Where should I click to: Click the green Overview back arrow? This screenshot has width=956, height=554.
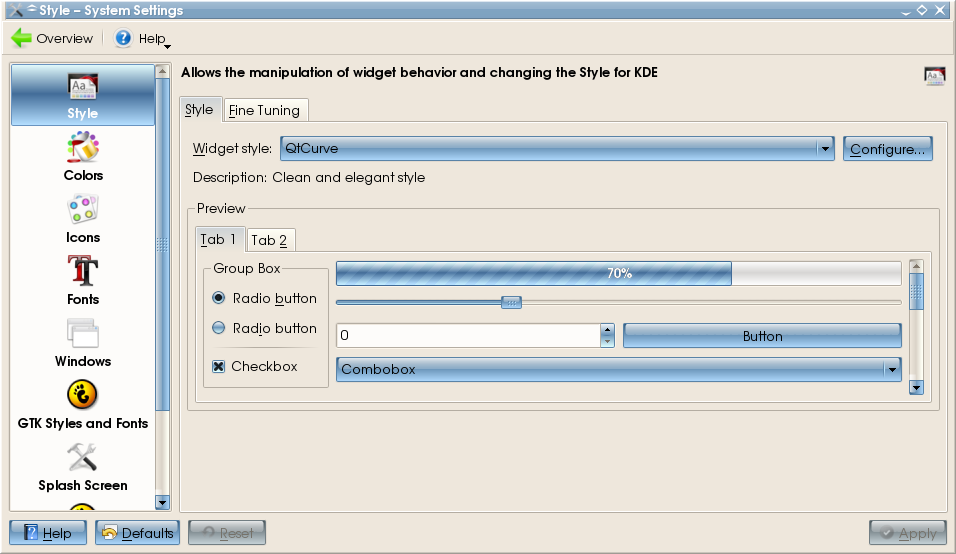[x=21, y=38]
